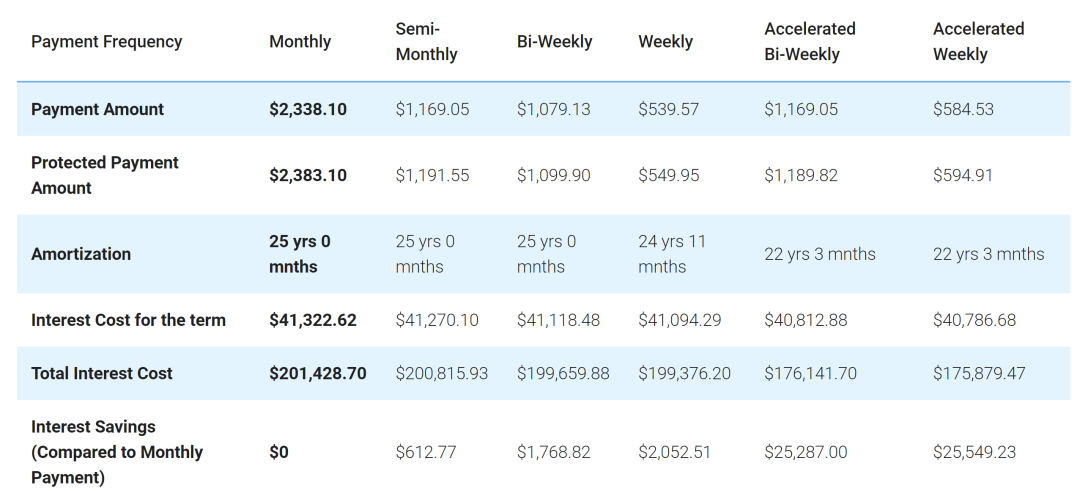Select the $201,428.70 total interest value
Screen dimensions: 1080x491
pyautogui.click(x=318, y=373)
